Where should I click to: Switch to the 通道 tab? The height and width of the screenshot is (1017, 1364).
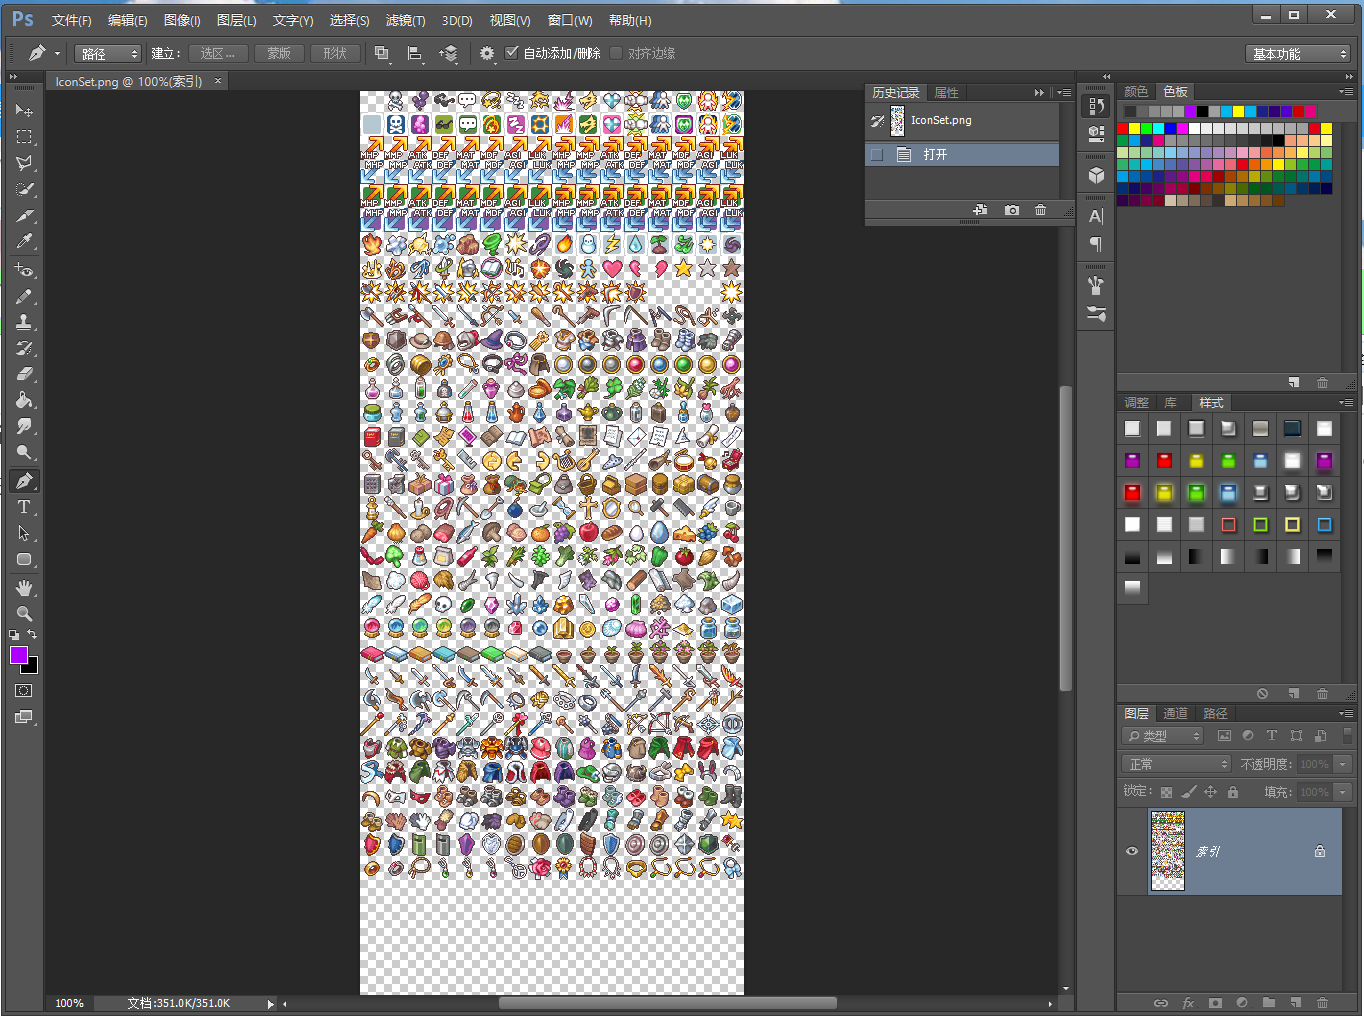tap(1175, 713)
